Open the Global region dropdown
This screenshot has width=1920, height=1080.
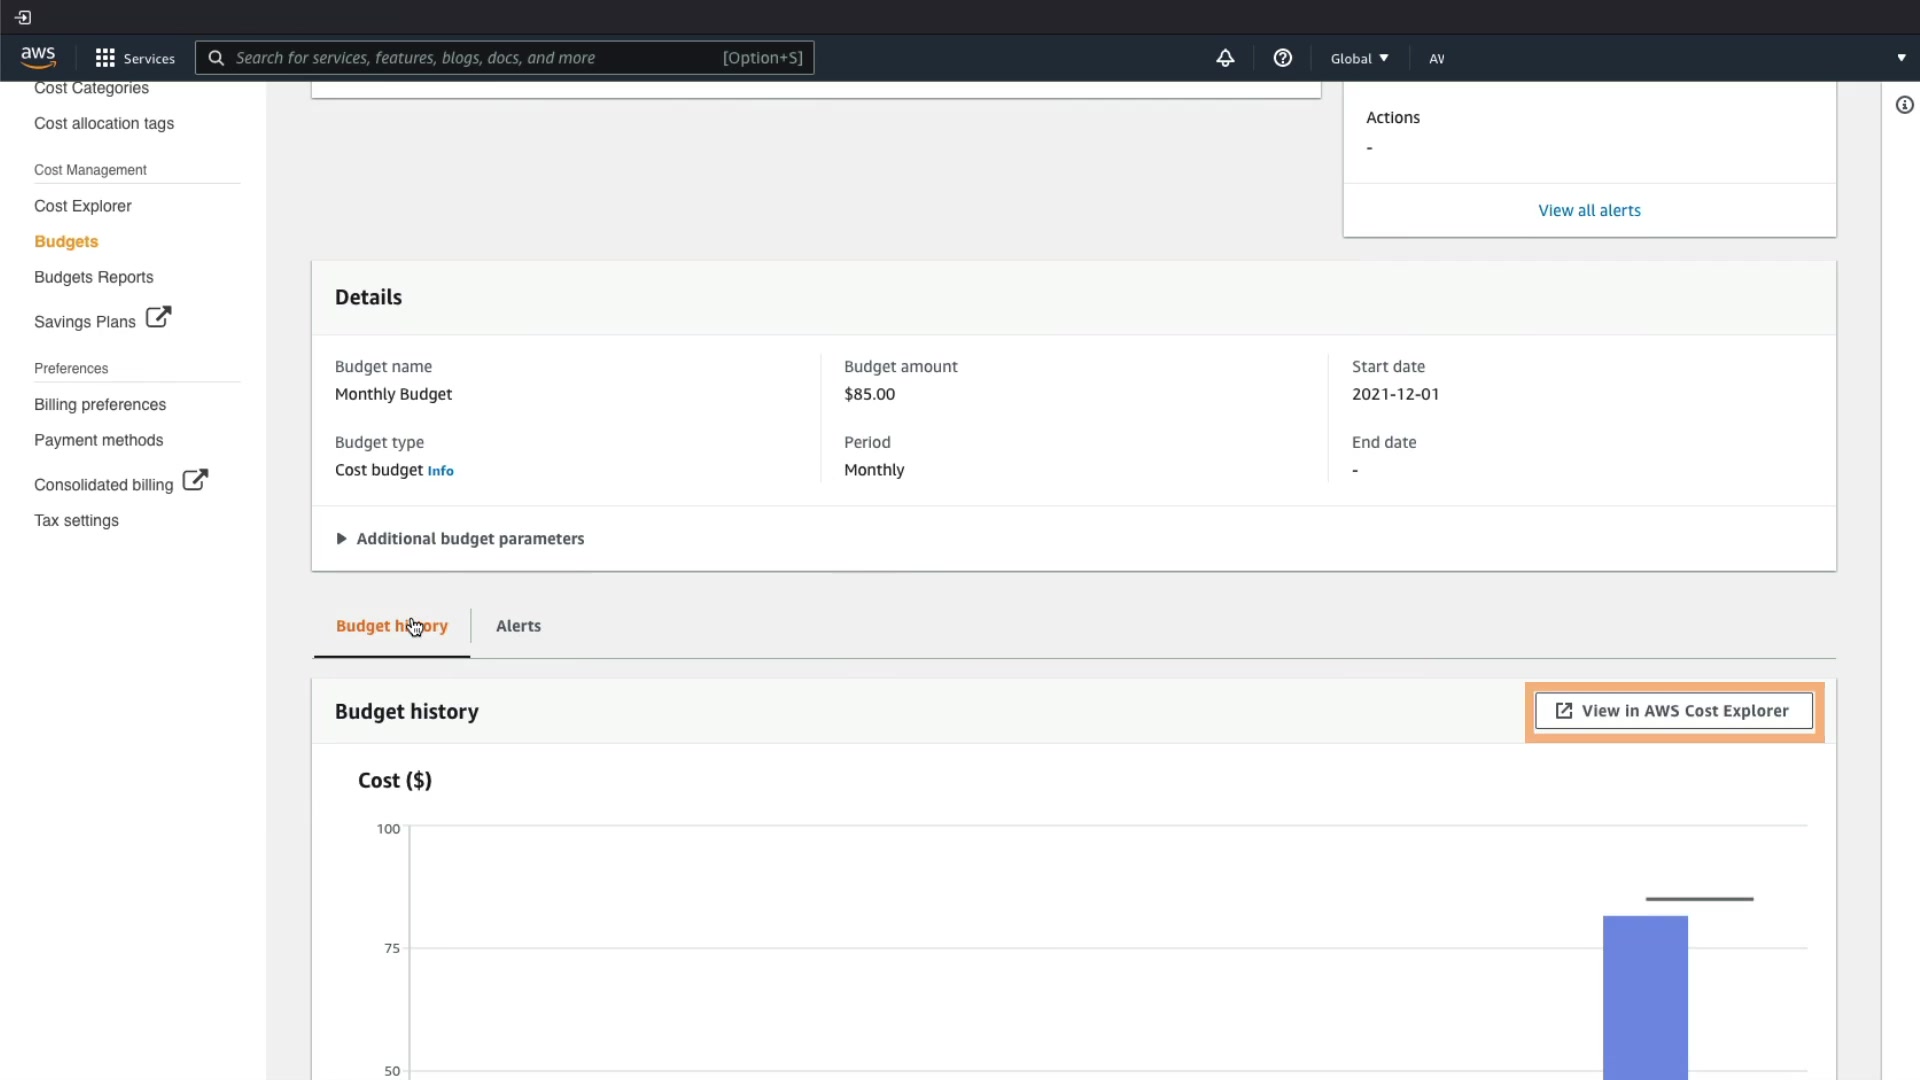1359,58
